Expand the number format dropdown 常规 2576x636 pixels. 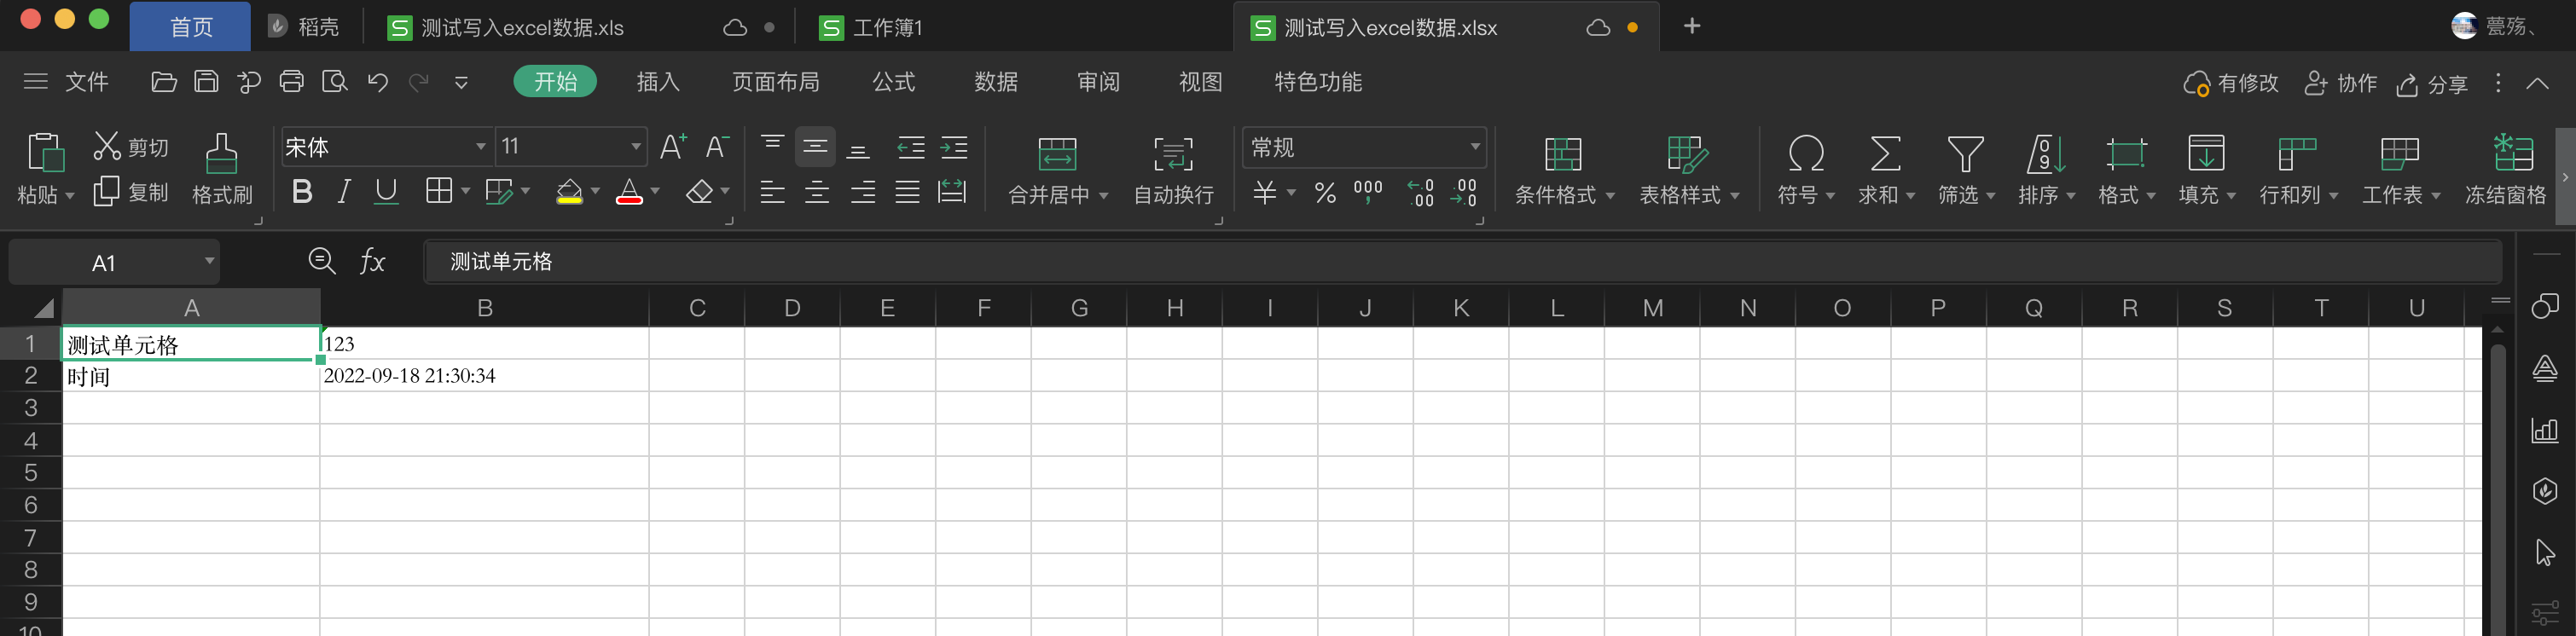[x=1474, y=147]
